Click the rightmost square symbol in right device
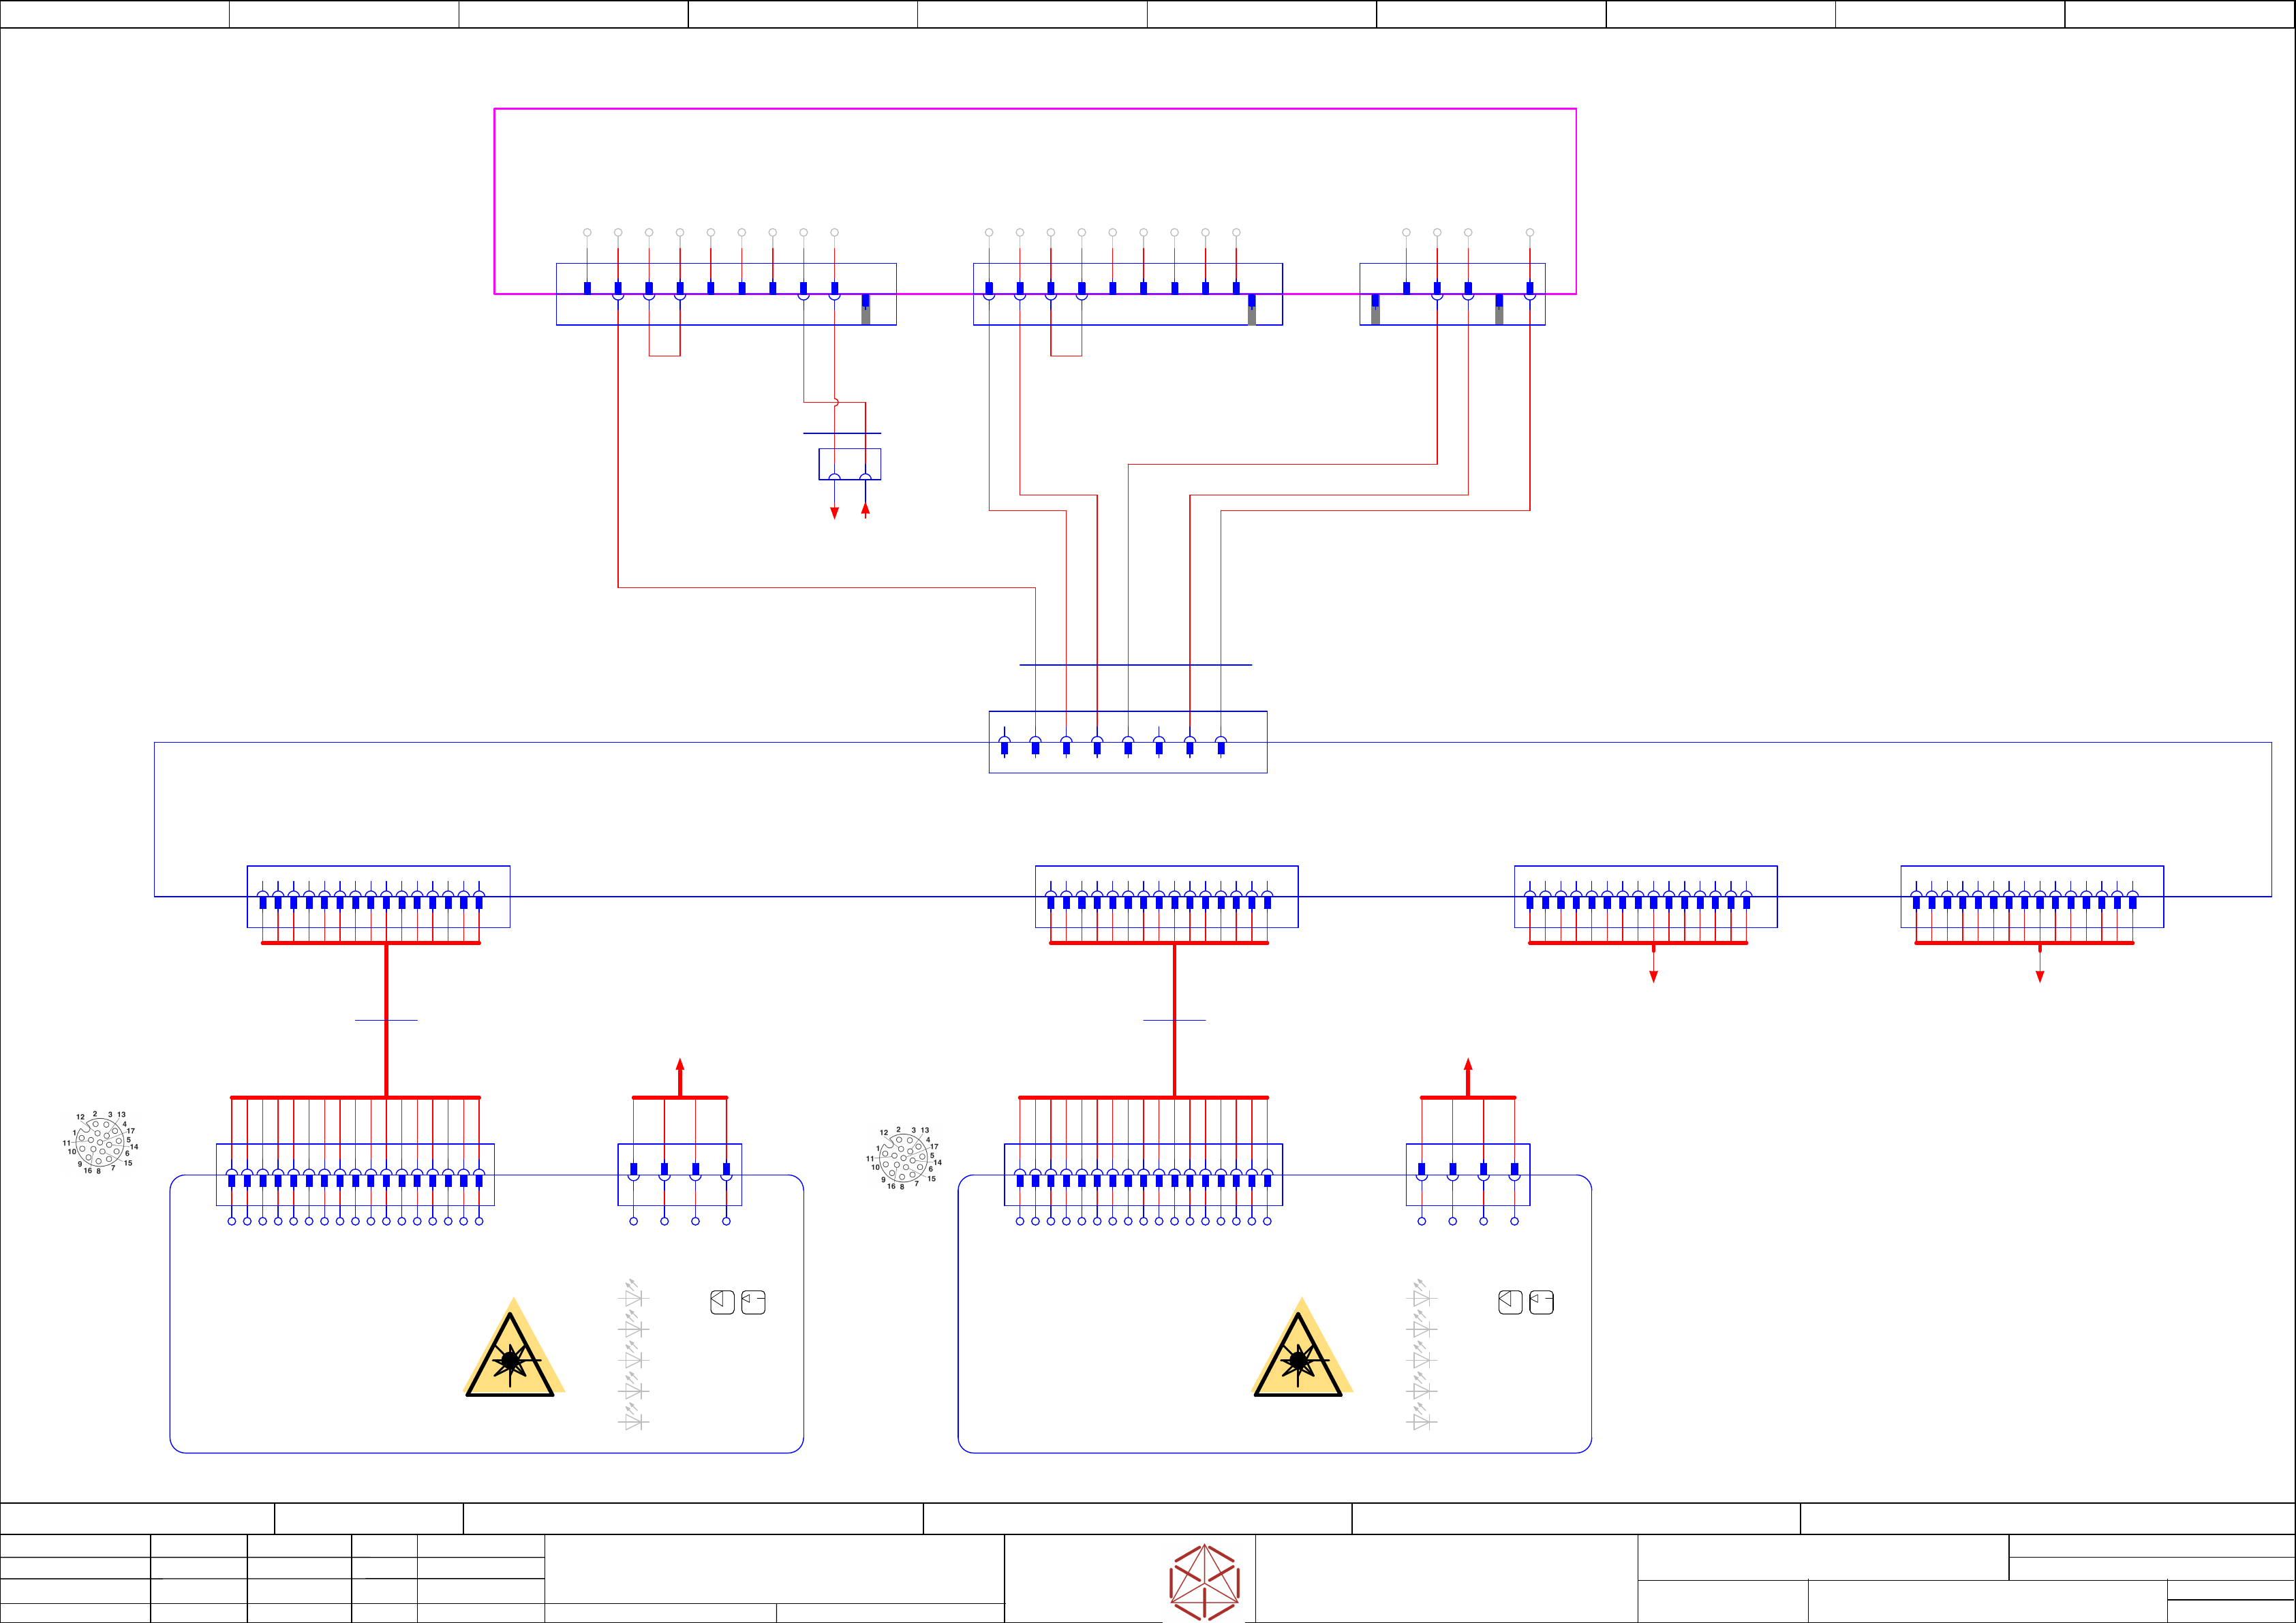 (1542, 1302)
